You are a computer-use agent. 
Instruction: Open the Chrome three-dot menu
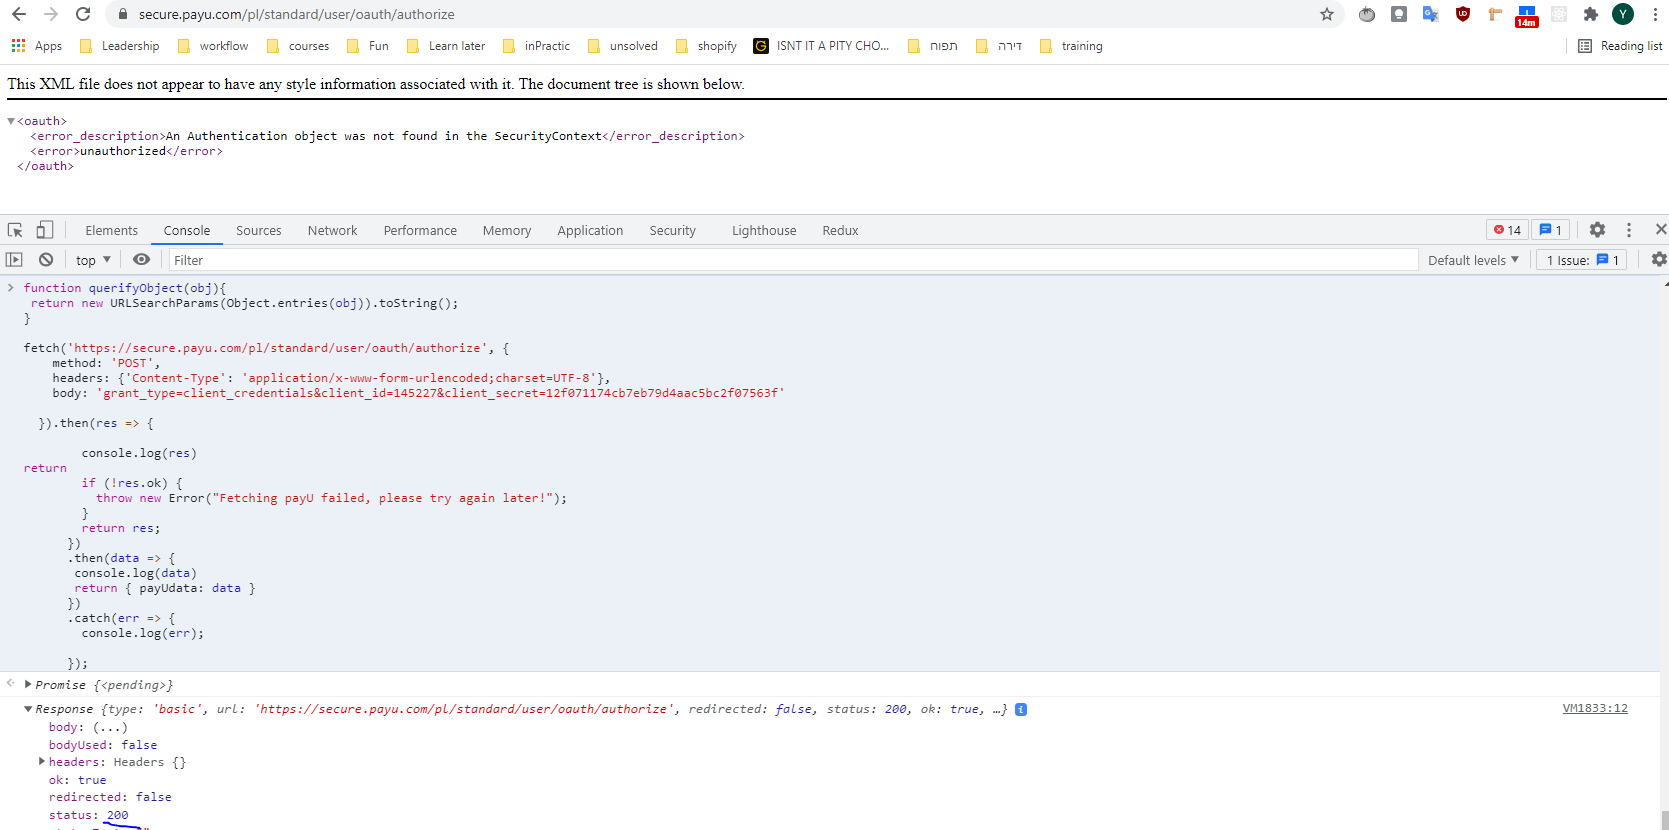coord(1655,14)
